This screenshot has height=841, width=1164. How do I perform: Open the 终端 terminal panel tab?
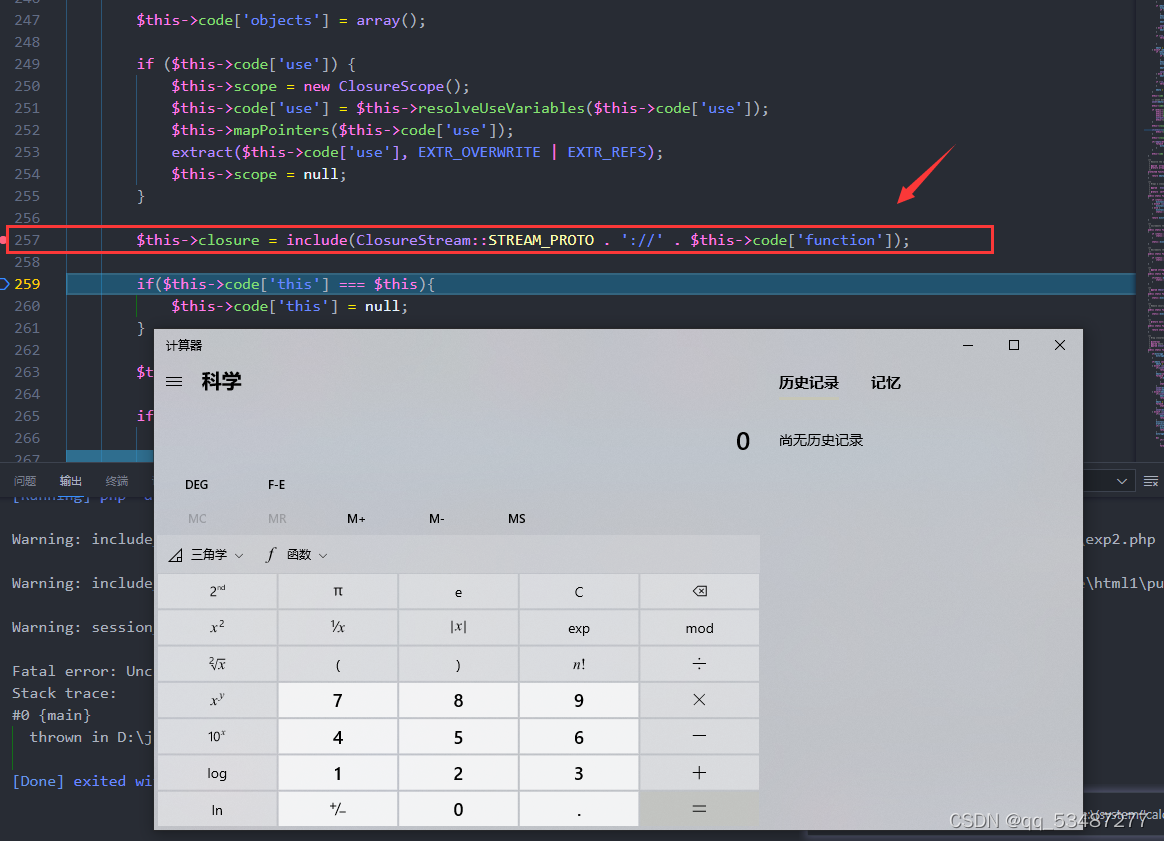[x=117, y=481]
